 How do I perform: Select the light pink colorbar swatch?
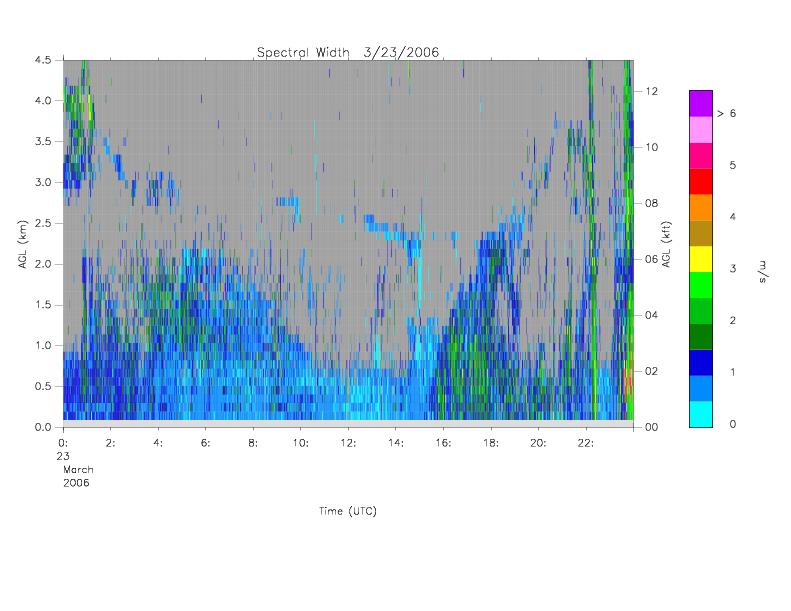(x=701, y=130)
